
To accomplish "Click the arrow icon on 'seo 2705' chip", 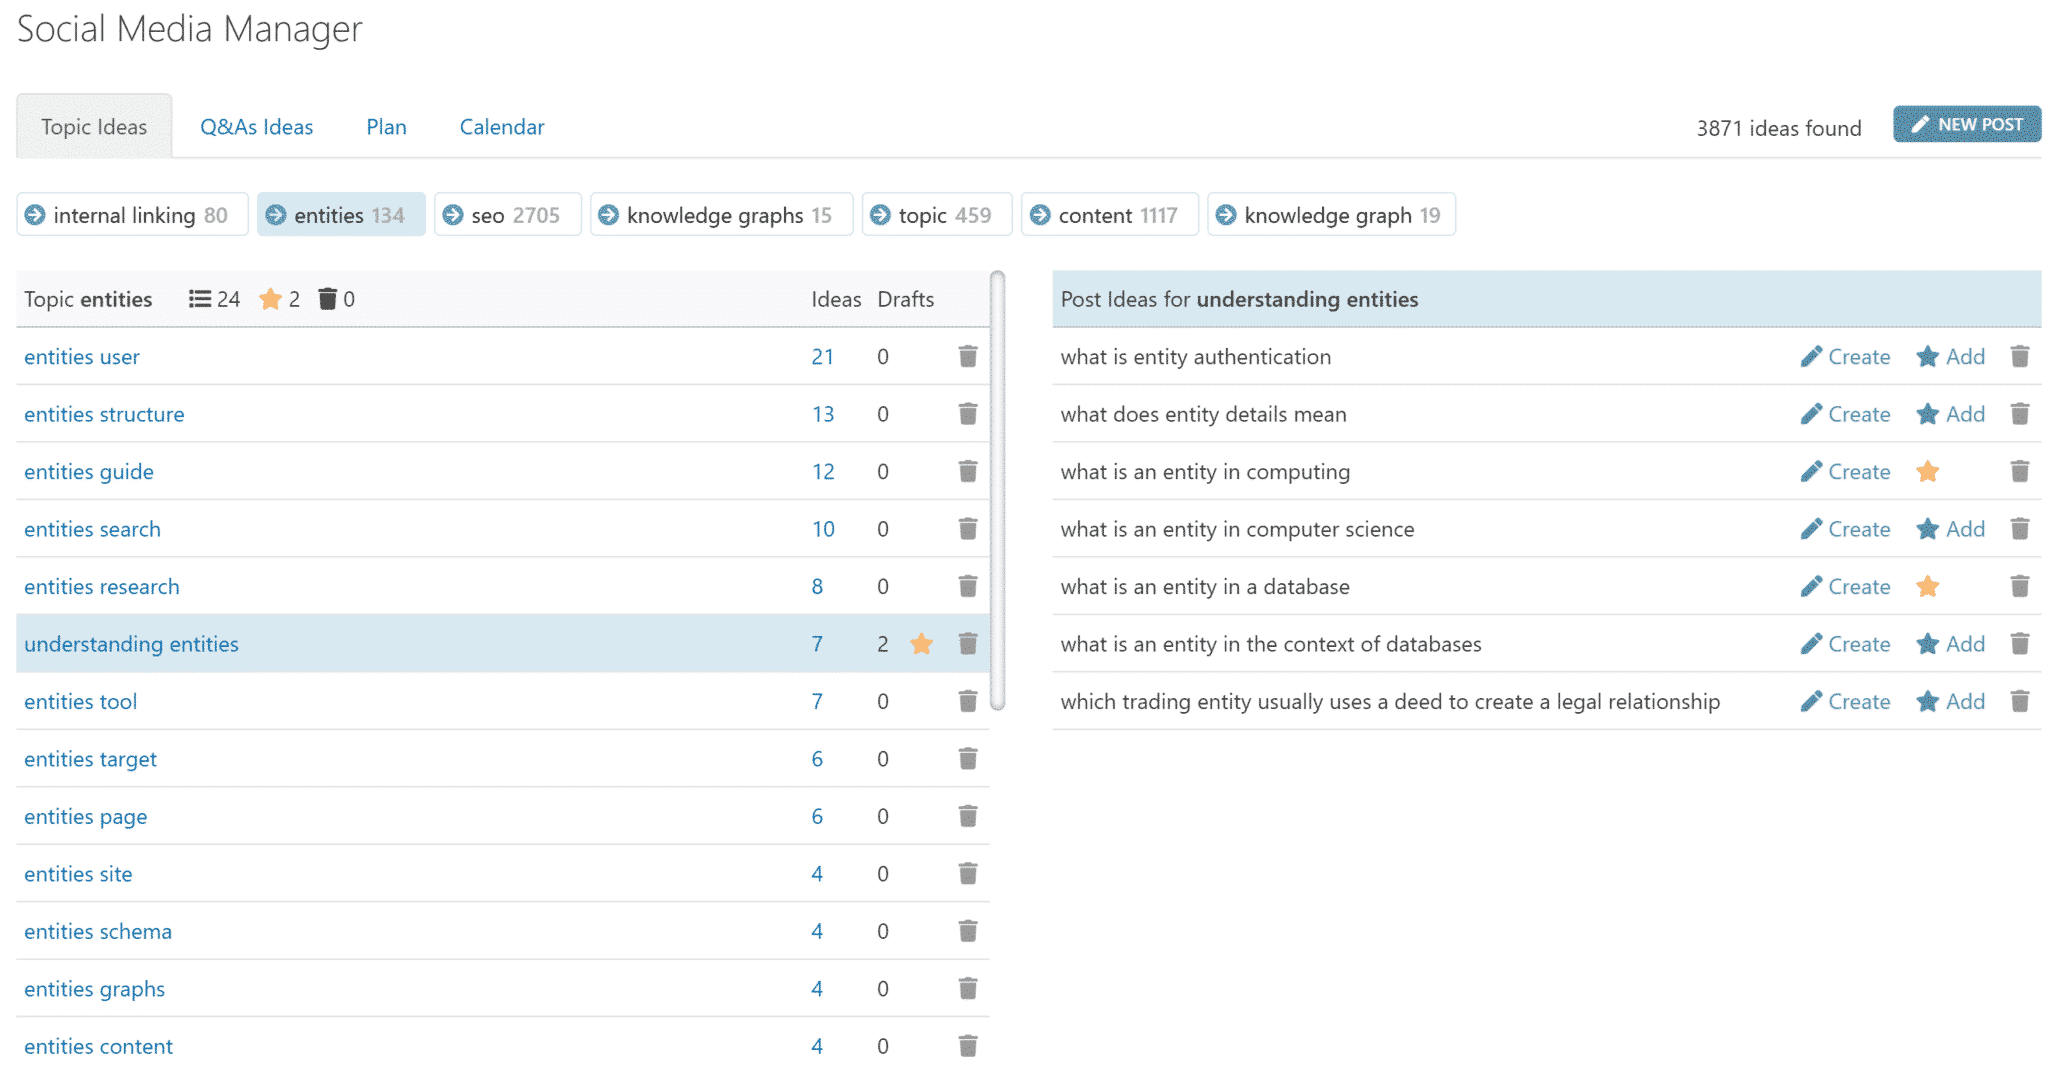I will [453, 215].
